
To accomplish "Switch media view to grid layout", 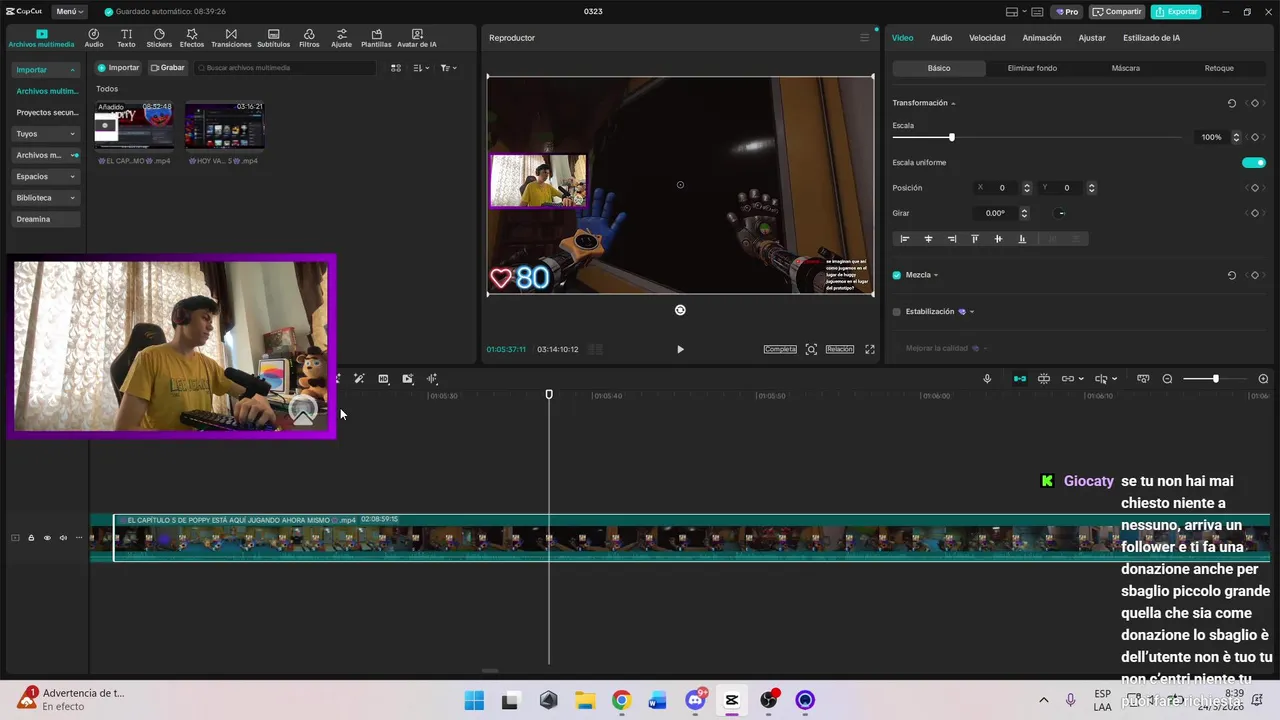I will pos(396,68).
